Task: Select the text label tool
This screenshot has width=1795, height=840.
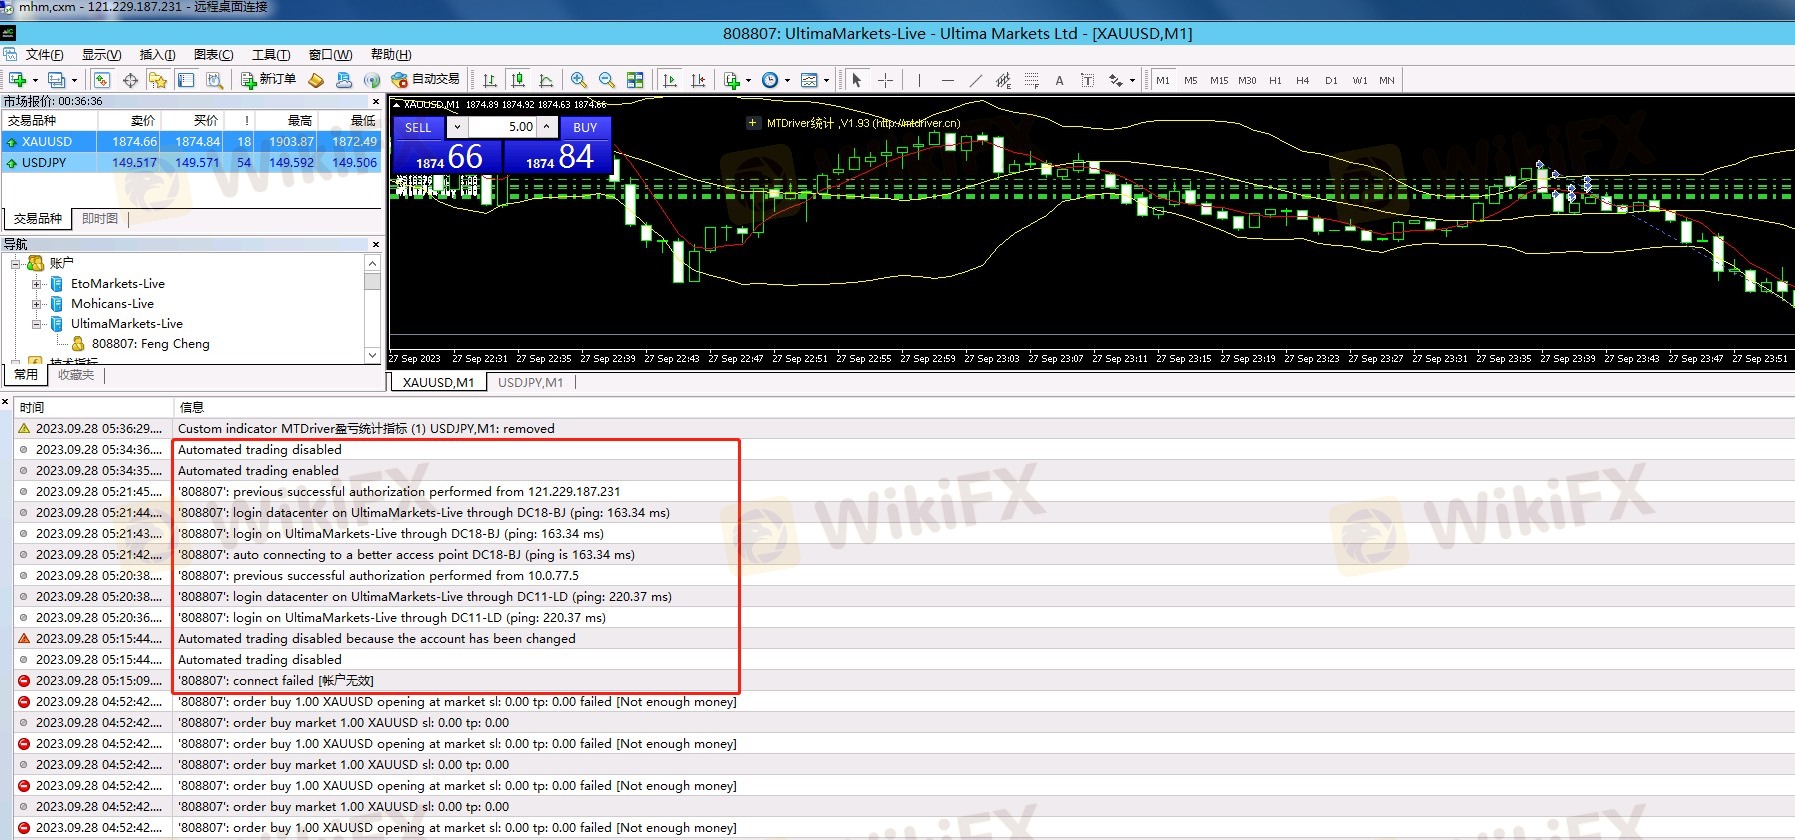Action: tap(1087, 80)
